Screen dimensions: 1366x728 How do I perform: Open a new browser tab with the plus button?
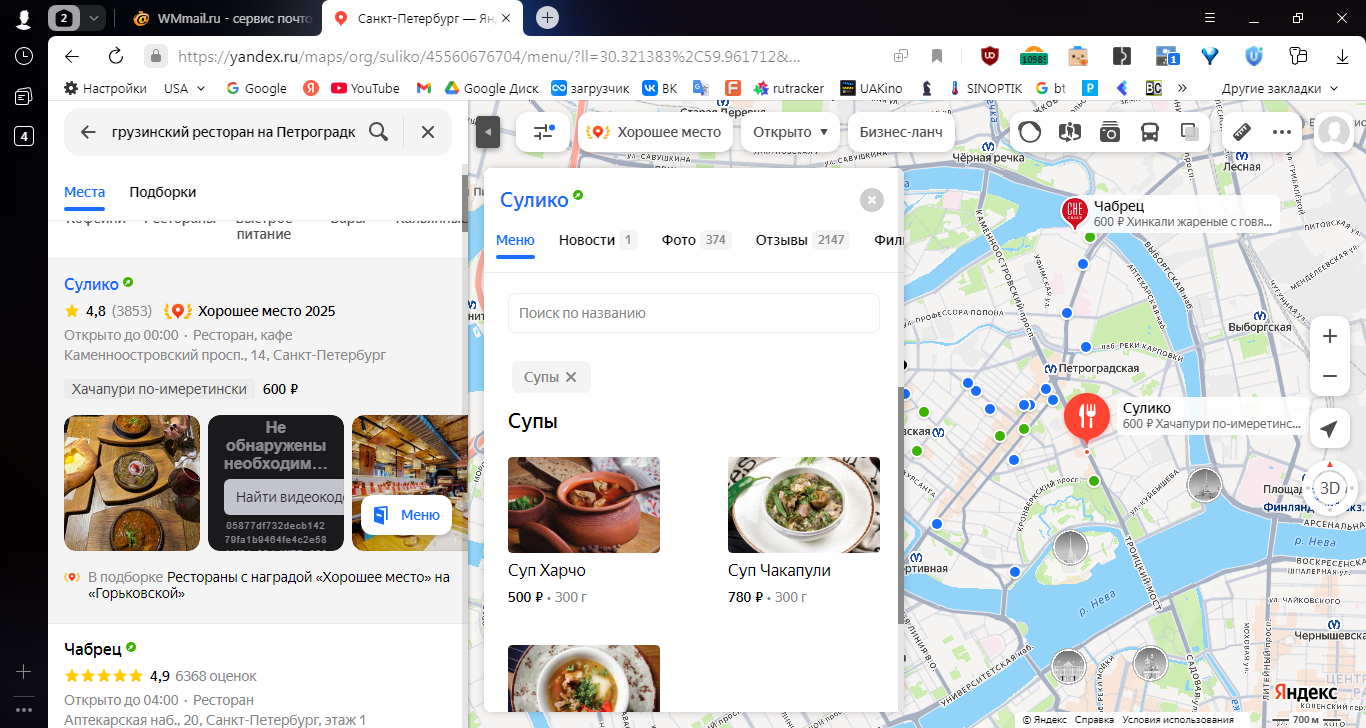point(547,17)
